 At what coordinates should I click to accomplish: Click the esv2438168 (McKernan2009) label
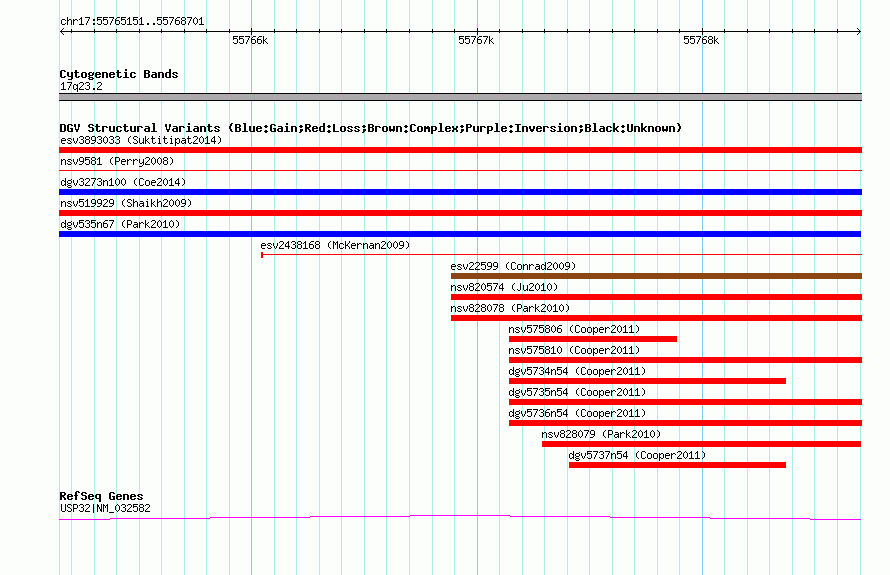pyautogui.click(x=335, y=245)
